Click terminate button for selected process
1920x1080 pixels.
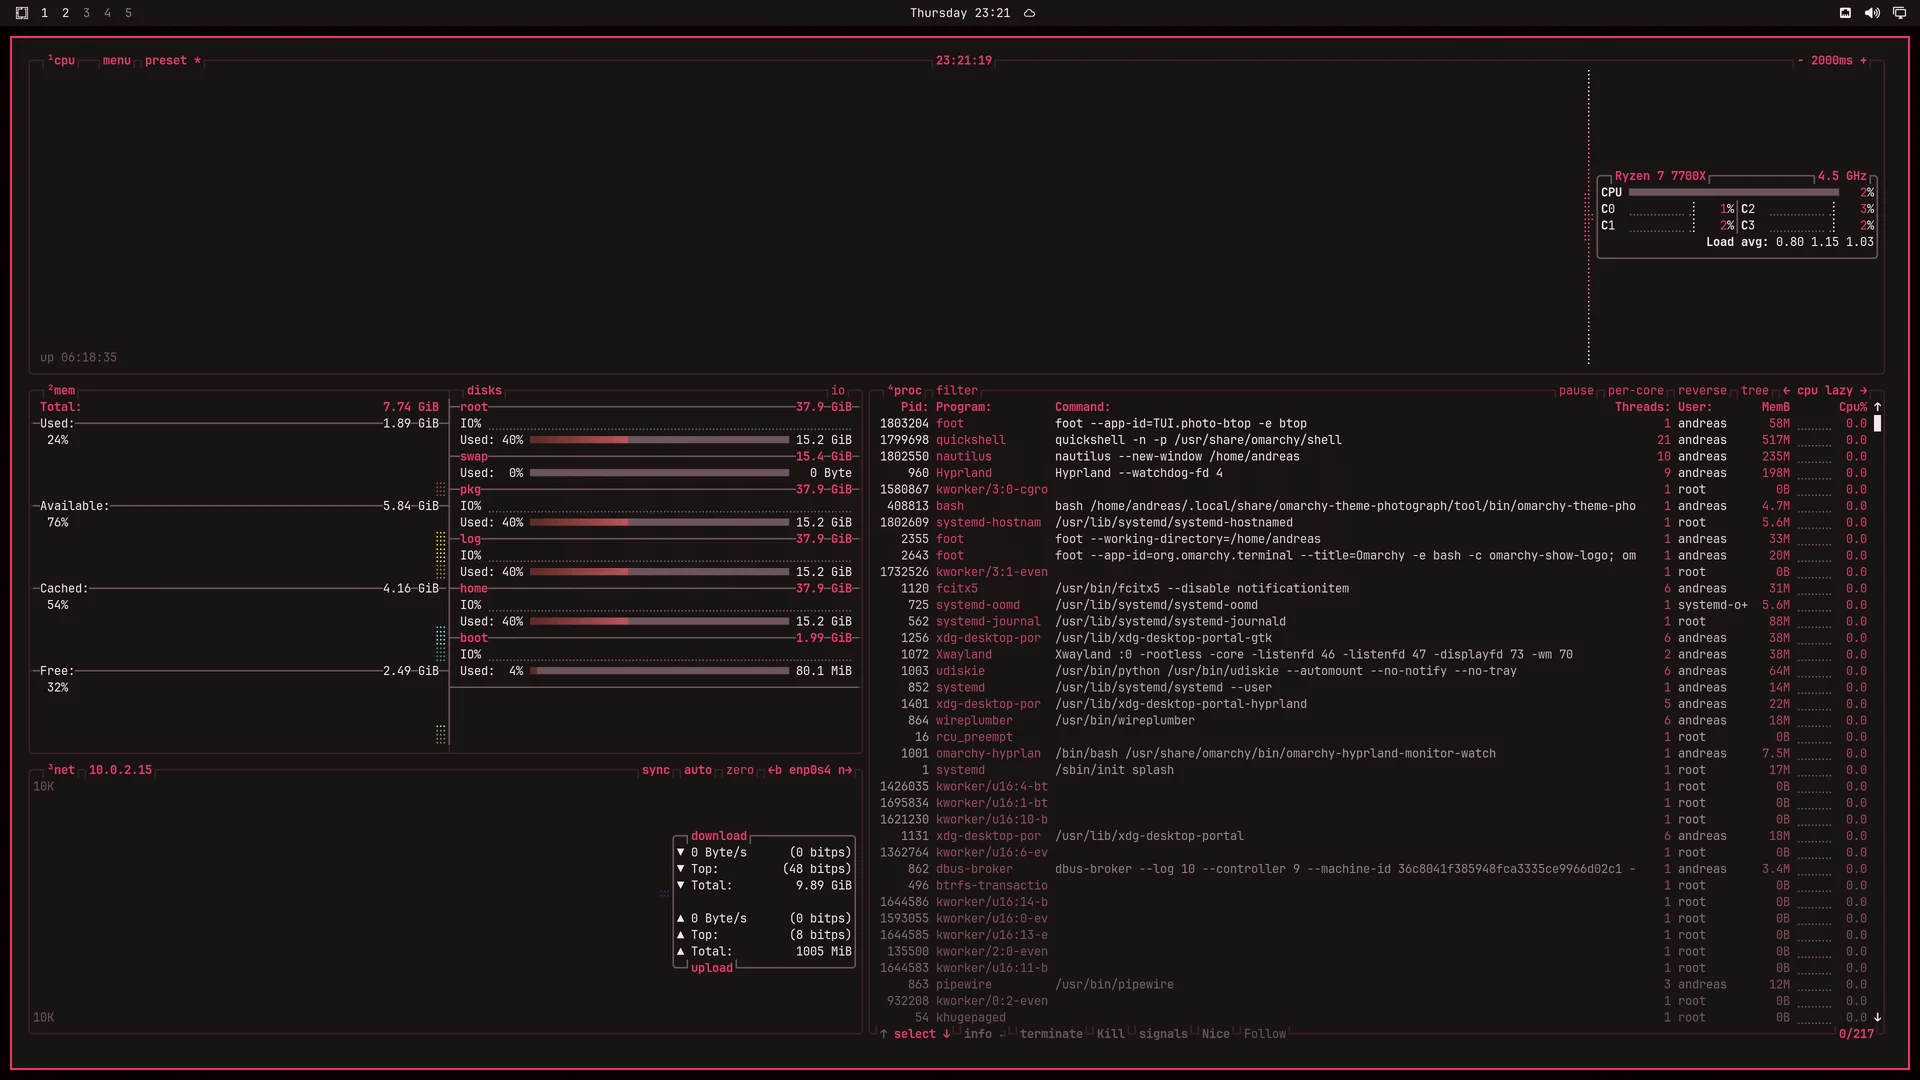click(1051, 1034)
